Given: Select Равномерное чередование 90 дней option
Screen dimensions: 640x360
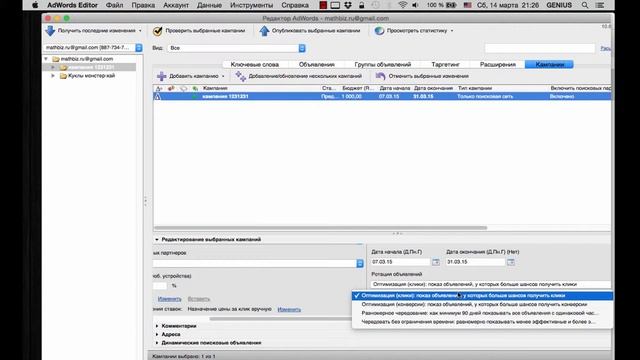Looking at the screenshot, I should point(482,313).
